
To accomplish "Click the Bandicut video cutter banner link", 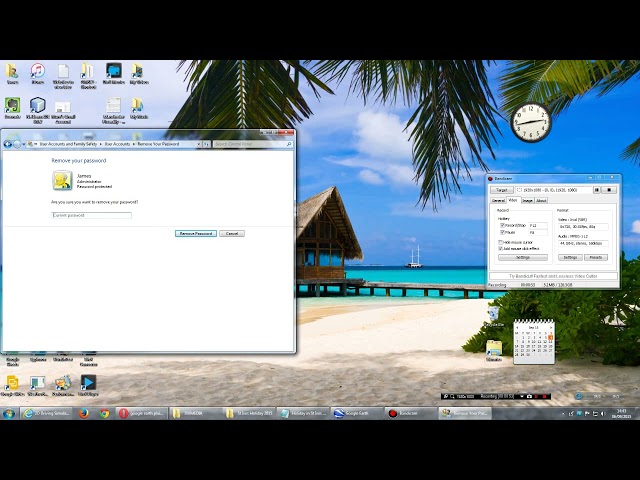I will tap(553, 276).
